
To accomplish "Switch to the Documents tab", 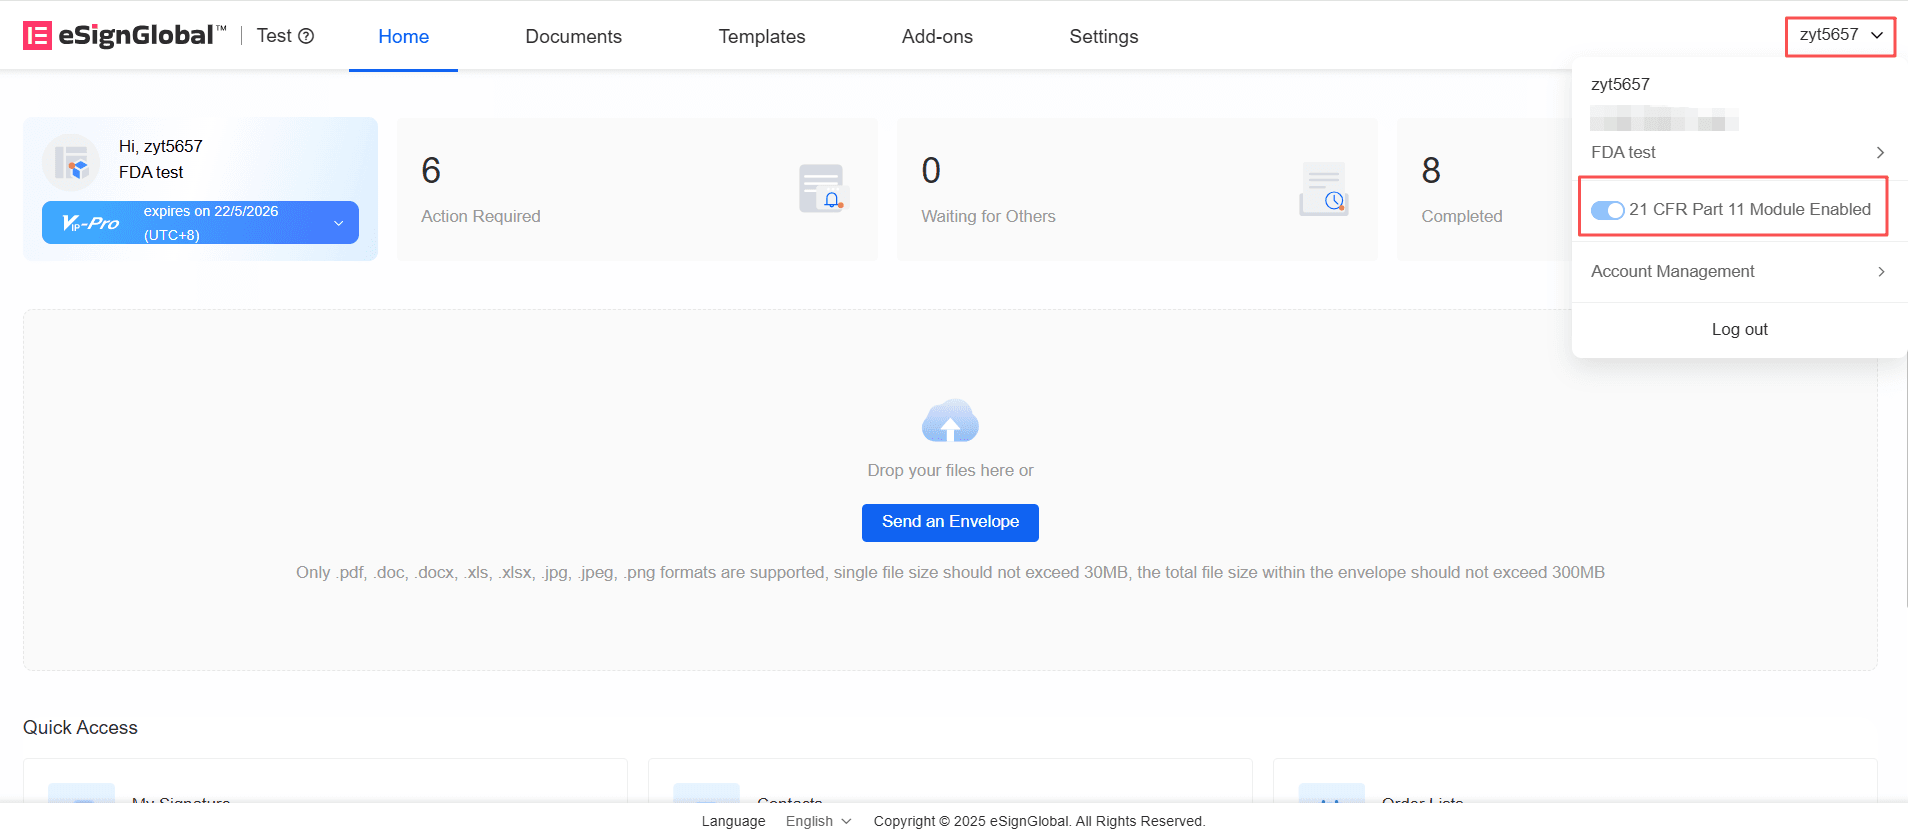I will tap(573, 37).
